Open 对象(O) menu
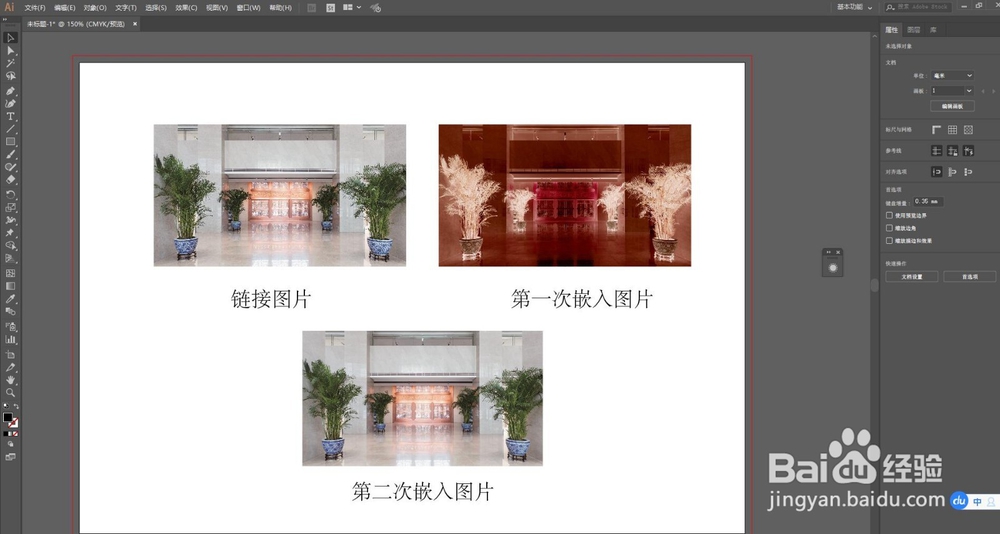The image size is (1000, 534). (x=95, y=8)
